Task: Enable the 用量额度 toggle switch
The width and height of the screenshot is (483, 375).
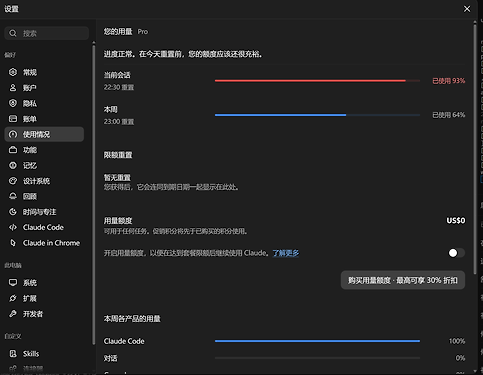Action: click(456, 253)
